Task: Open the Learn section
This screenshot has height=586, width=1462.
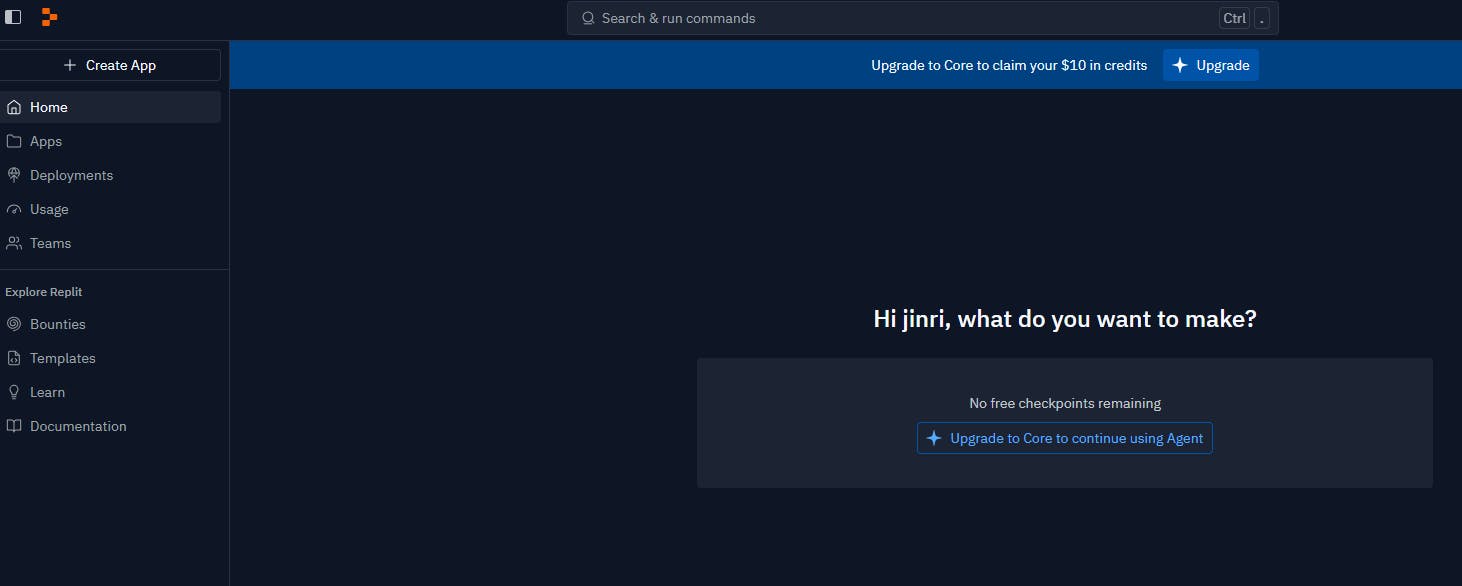Action: (110, 392)
